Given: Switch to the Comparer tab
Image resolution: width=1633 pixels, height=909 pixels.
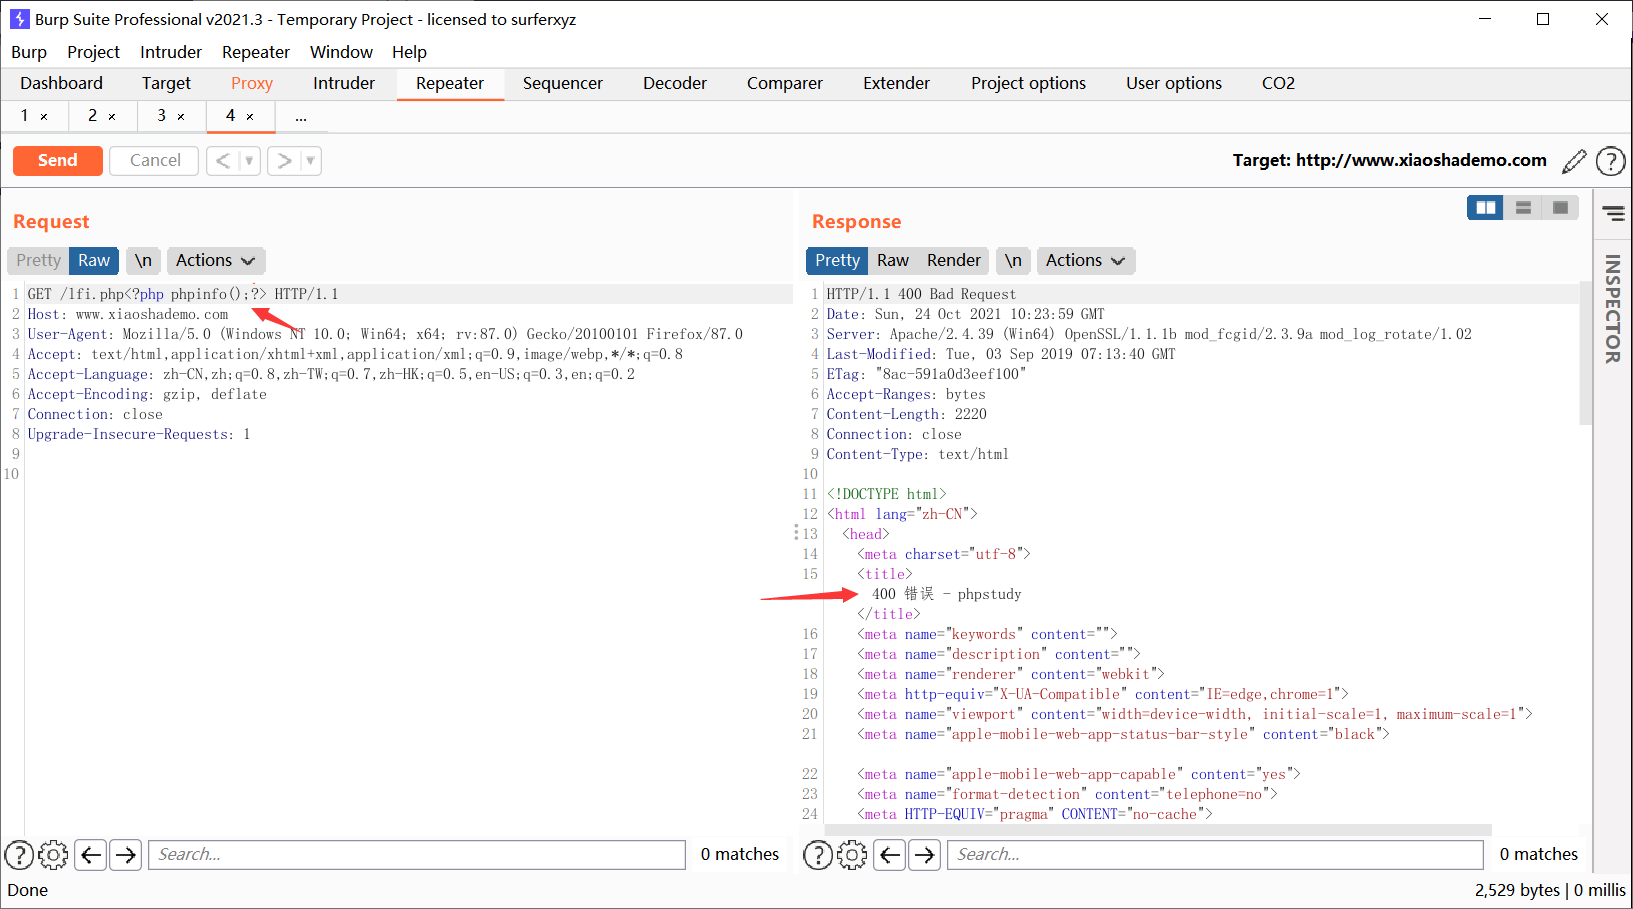Looking at the screenshot, I should click(x=785, y=84).
